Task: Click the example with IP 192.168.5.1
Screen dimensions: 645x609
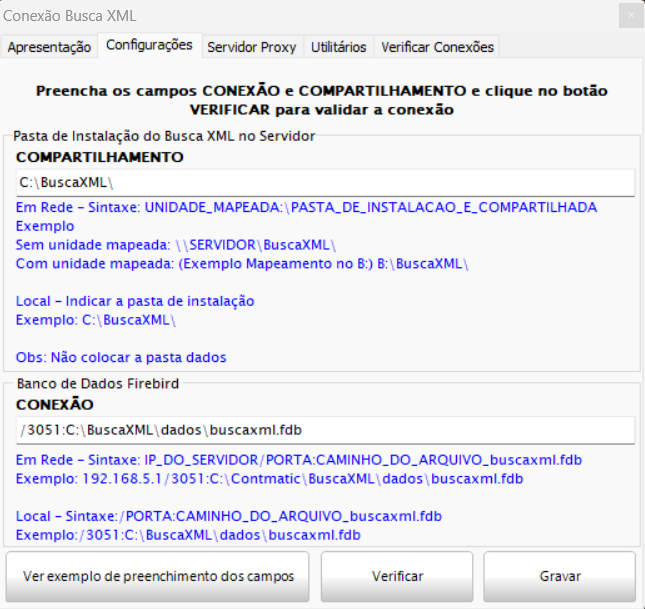Action: (269, 479)
